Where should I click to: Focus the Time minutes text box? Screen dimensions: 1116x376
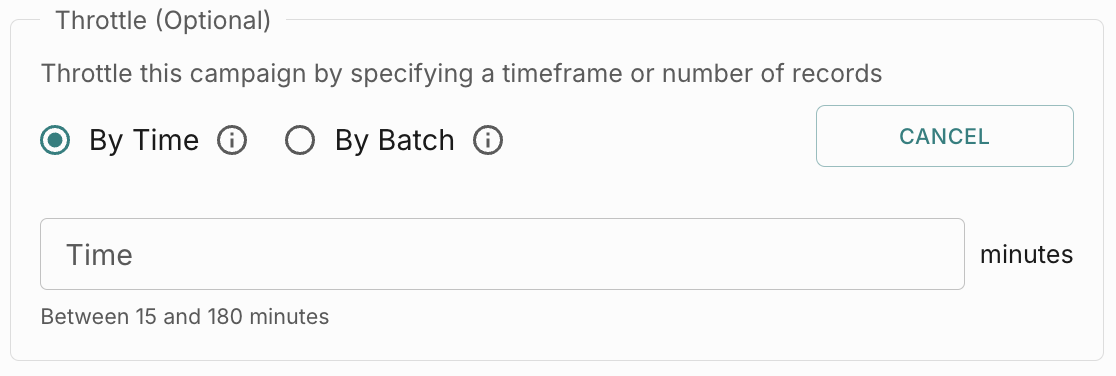tap(502, 254)
